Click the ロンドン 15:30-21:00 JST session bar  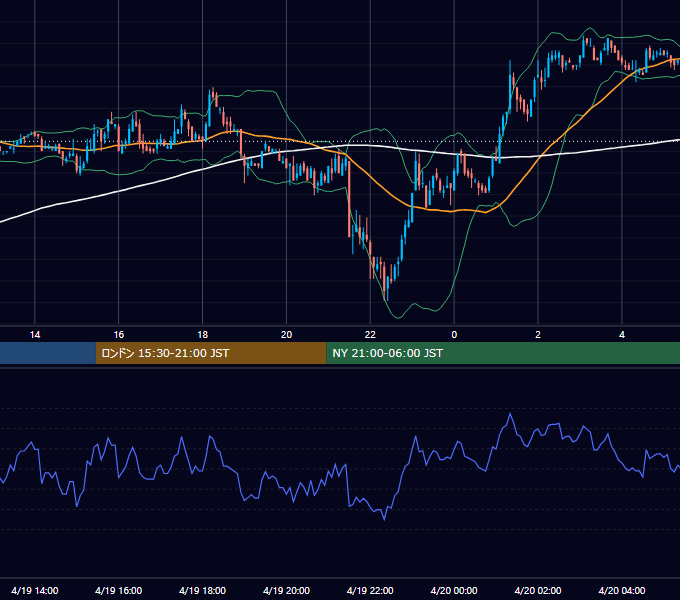[211, 353]
